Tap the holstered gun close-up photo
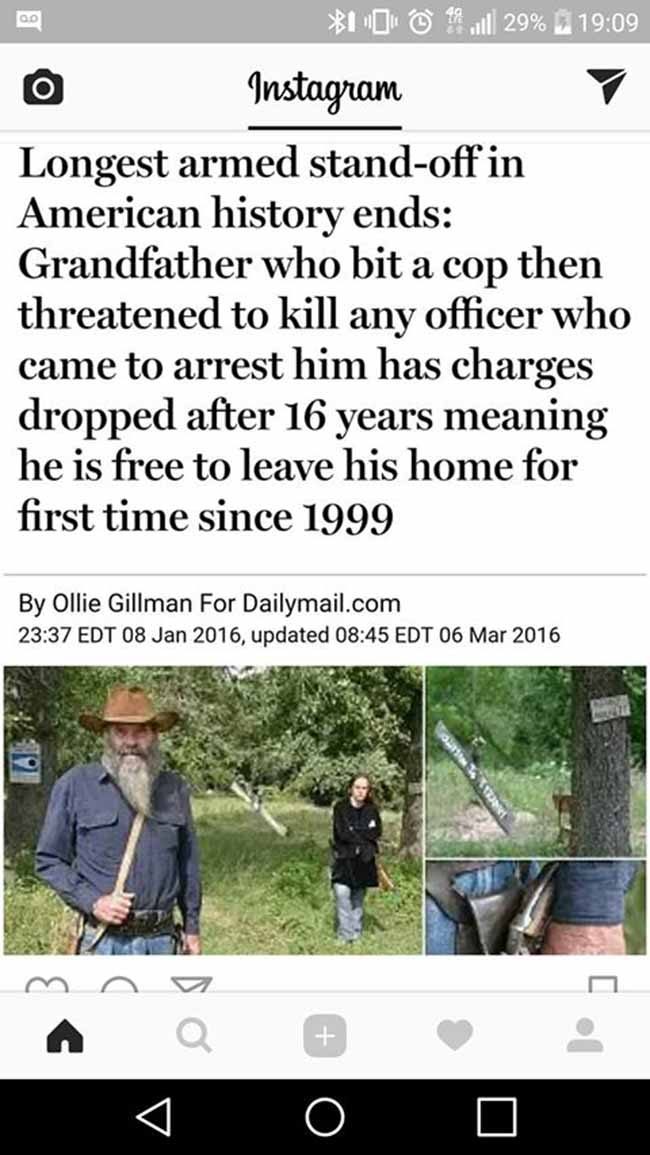Image resolution: width=650 pixels, height=1155 pixels. click(536, 908)
